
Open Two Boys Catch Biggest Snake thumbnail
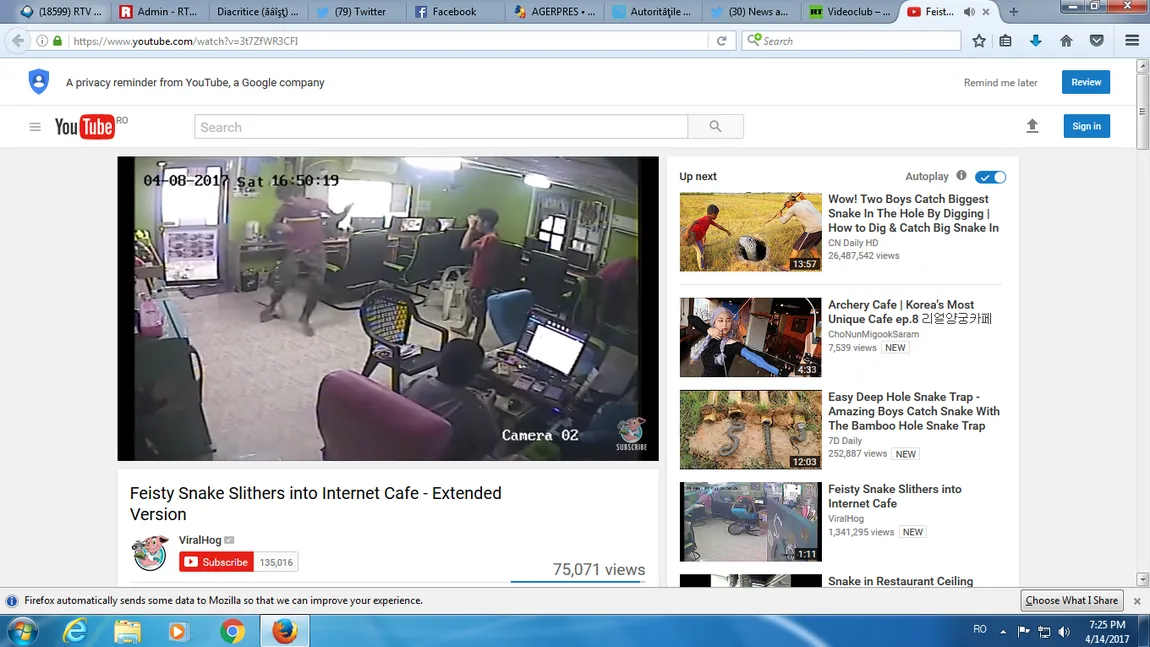click(x=750, y=232)
